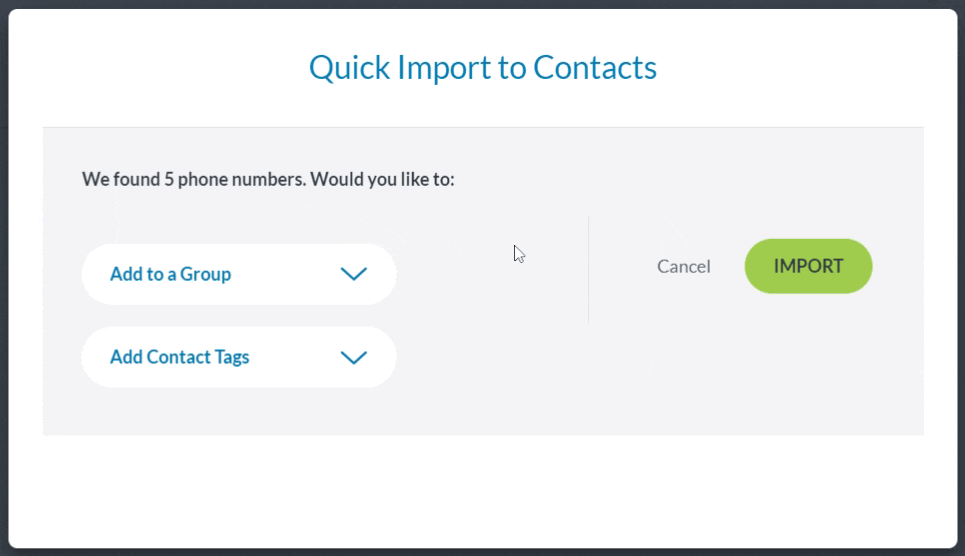Select the down arrow in the tags selector
Viewport: 965px width, 556px height.
pos(353,357)
